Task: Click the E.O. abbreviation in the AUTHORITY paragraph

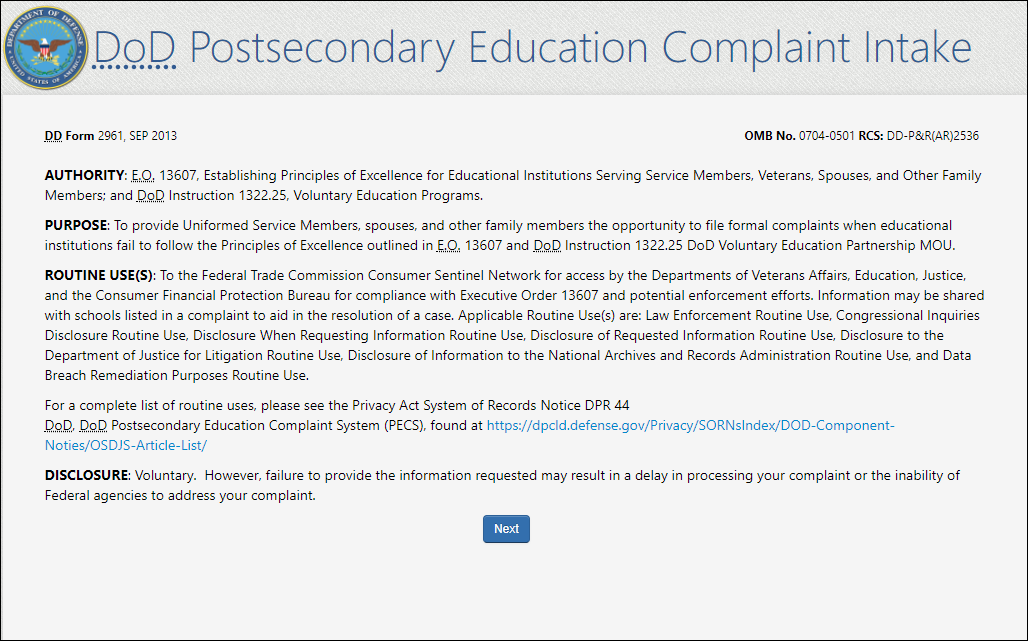Action: 143,175
